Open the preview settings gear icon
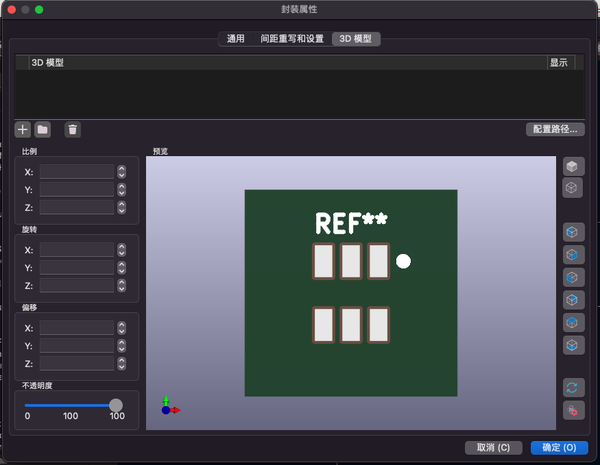The width and height of the screenshot is (600, 465). pyautogui.click(x=573, y=411)
